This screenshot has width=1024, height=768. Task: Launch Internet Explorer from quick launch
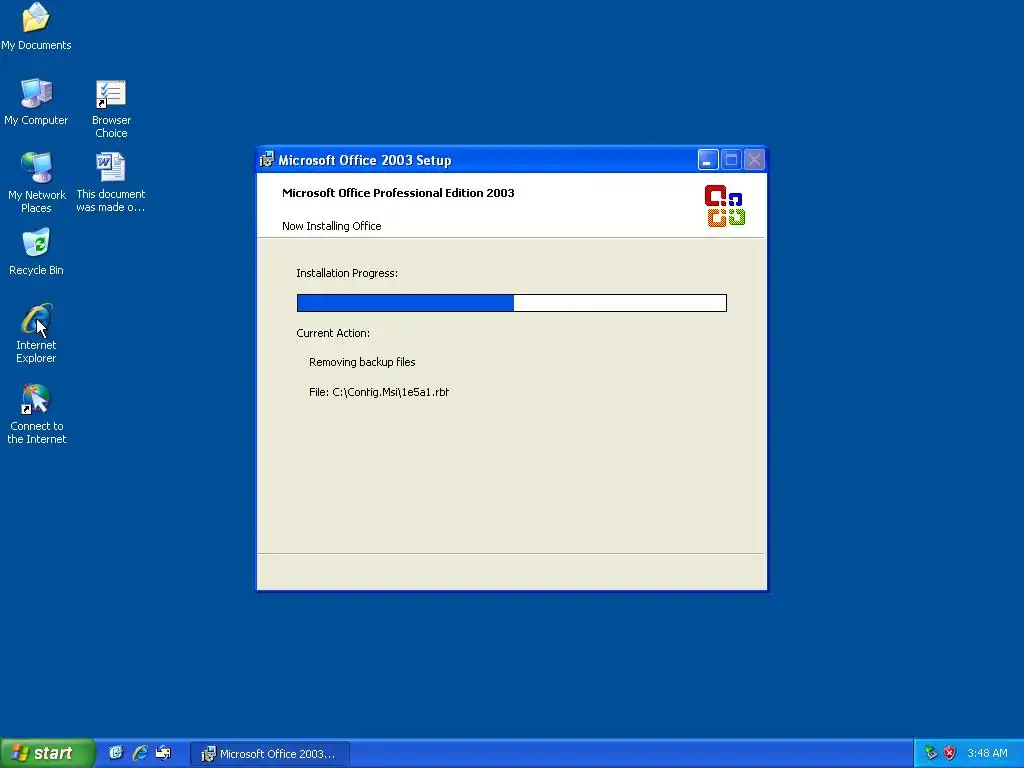(140, 753)
